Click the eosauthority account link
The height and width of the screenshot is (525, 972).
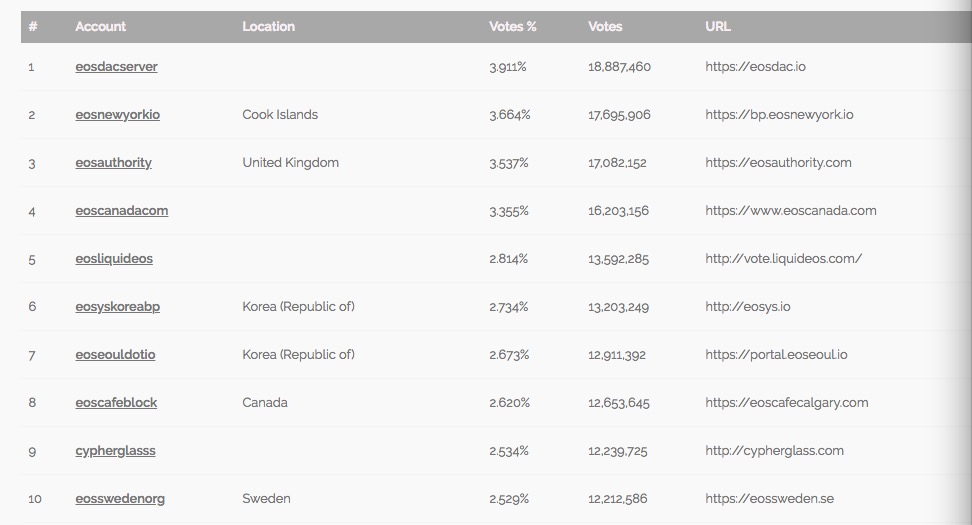(x=113, y=163)
